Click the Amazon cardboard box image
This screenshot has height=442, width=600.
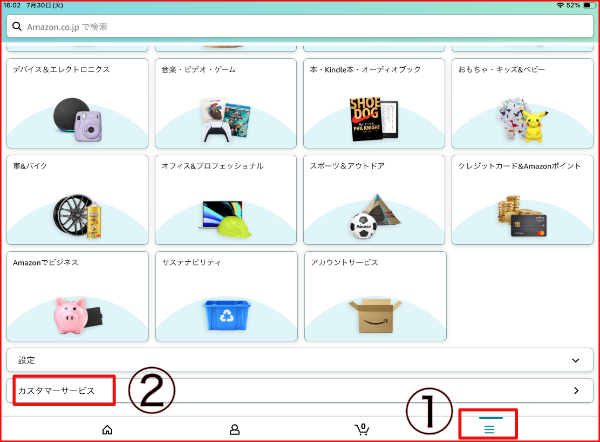point(375,316)
